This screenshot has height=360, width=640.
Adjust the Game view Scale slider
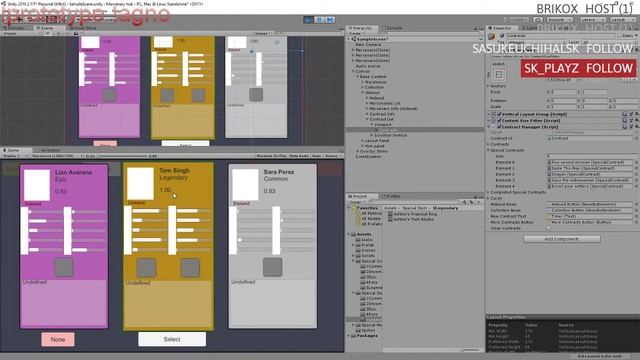coord(122,156)
